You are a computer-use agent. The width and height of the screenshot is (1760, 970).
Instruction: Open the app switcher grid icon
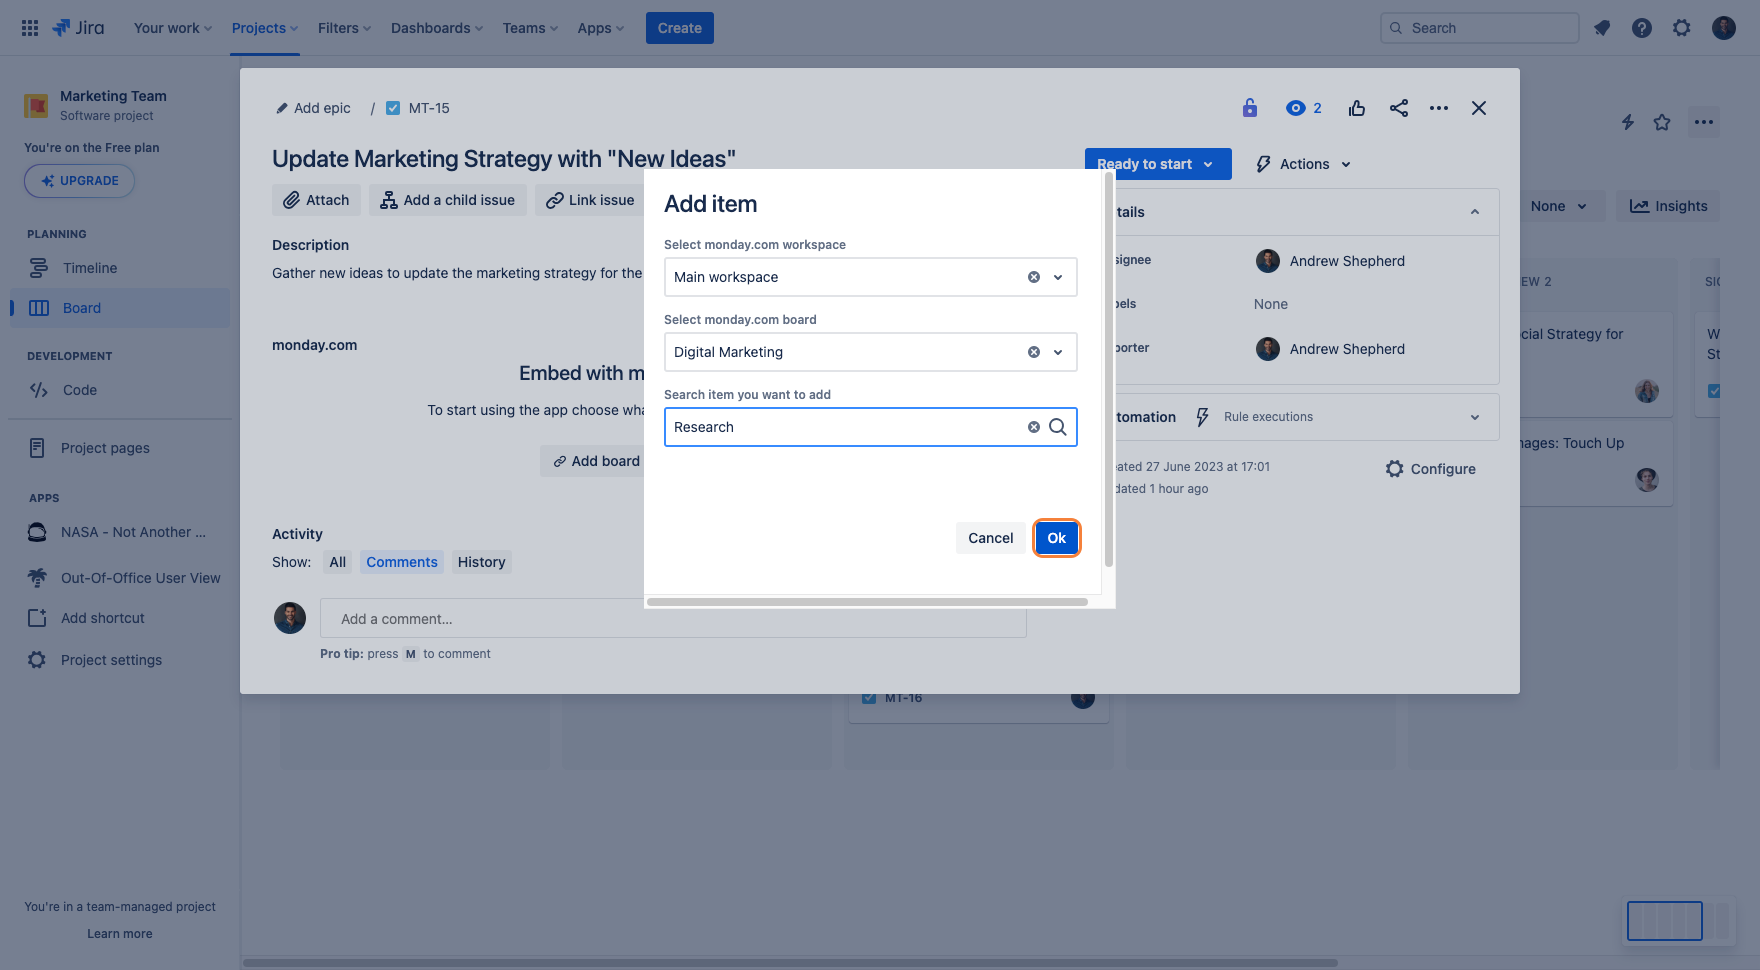pyautogui.click(x=30, y=28)
